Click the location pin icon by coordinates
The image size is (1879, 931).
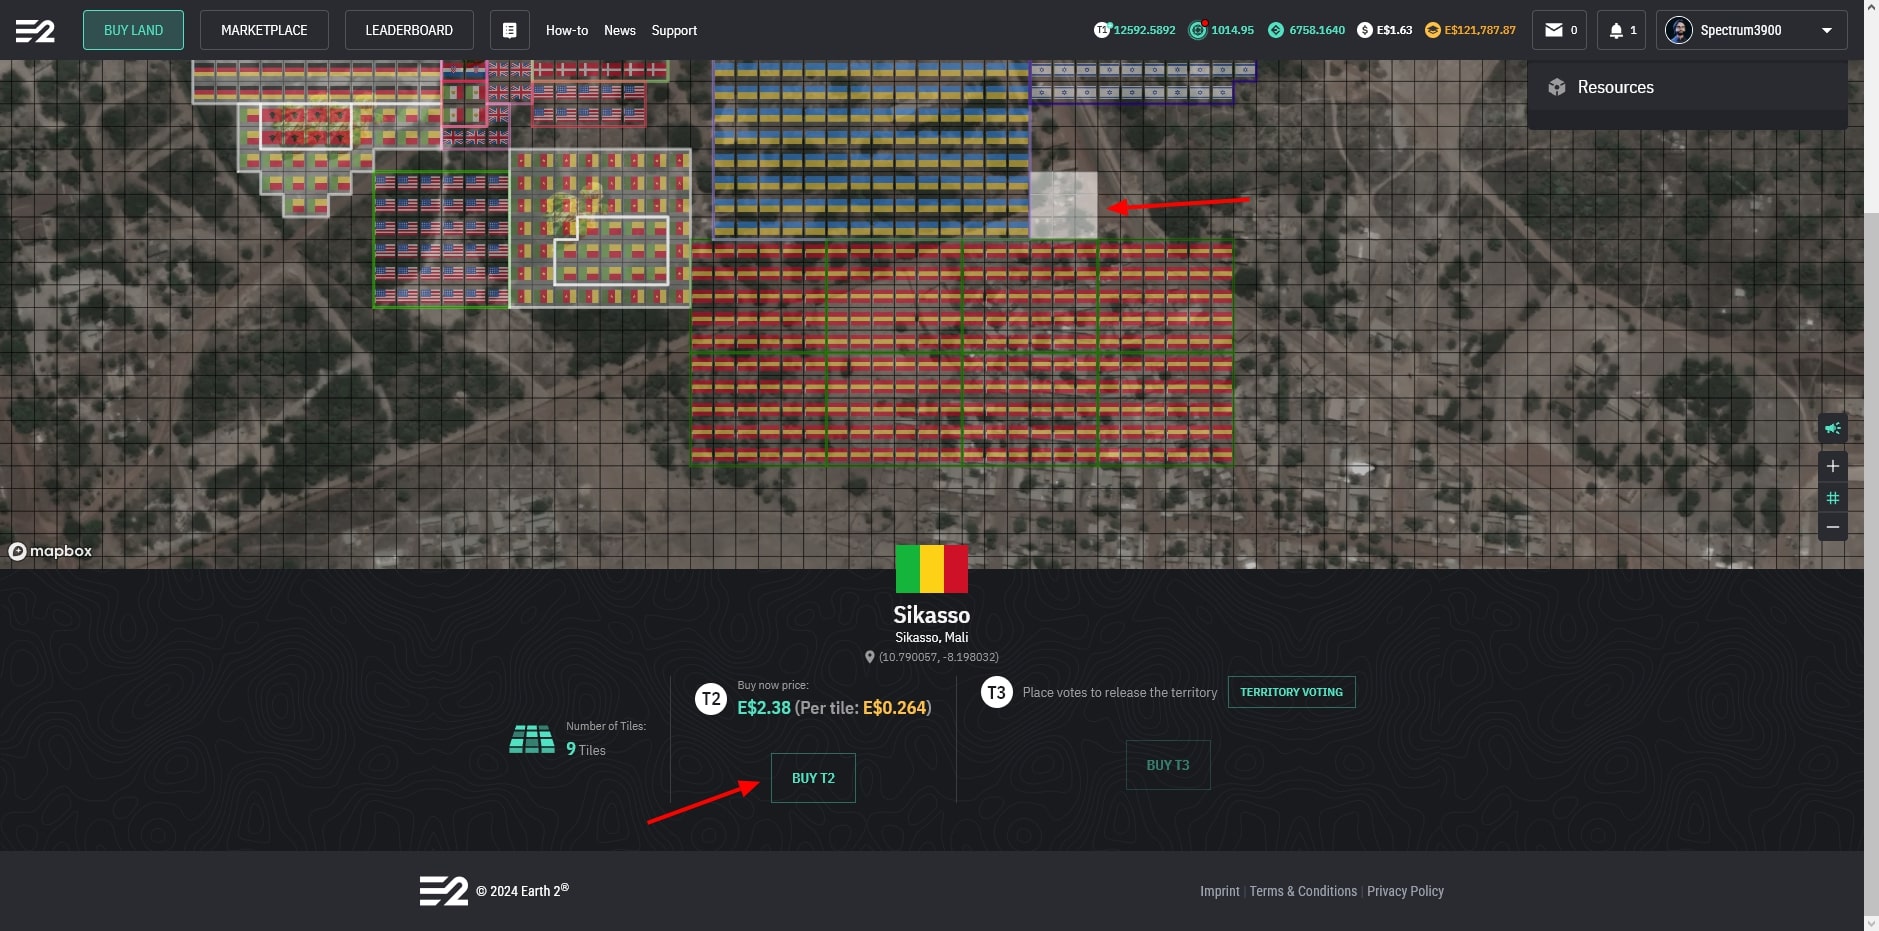[x=869, y=657]
